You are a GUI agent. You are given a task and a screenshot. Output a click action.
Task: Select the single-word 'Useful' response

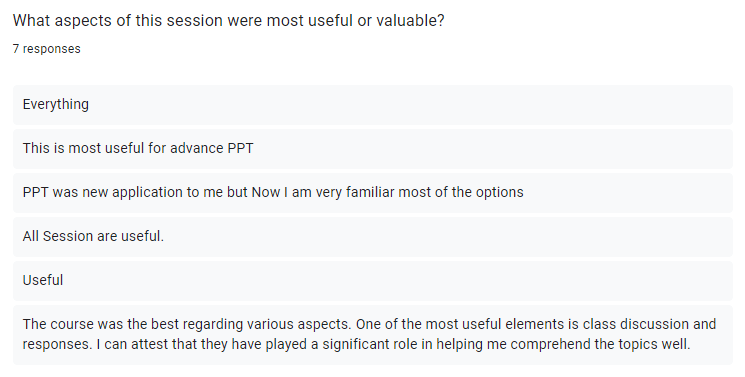(x=372, y=280)
